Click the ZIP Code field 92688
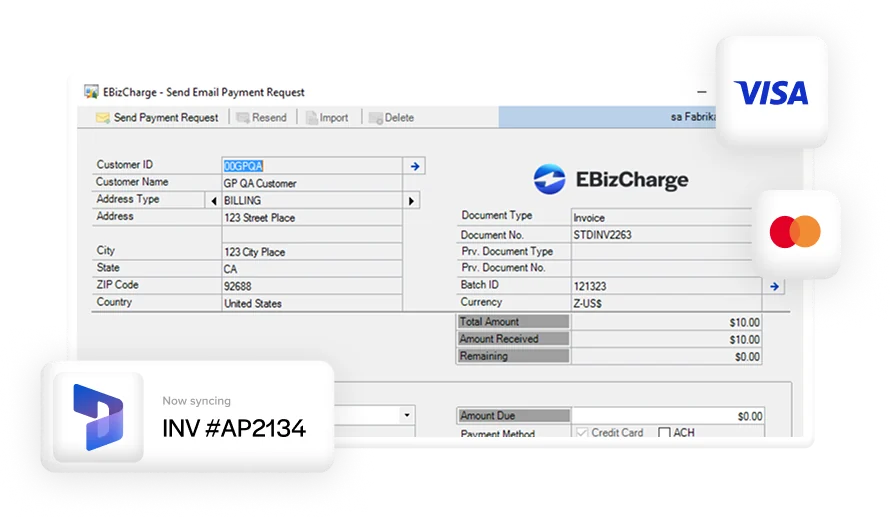 pyautogui.click(x=312, y=286)
